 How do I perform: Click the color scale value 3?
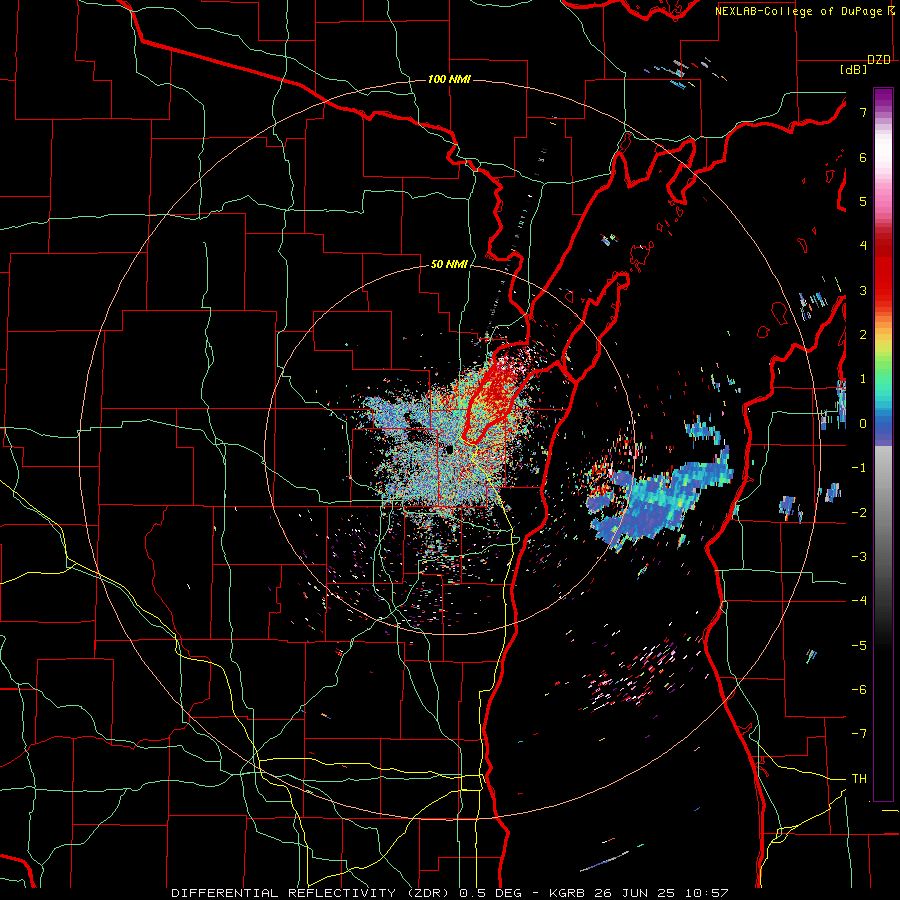[863, 290]
